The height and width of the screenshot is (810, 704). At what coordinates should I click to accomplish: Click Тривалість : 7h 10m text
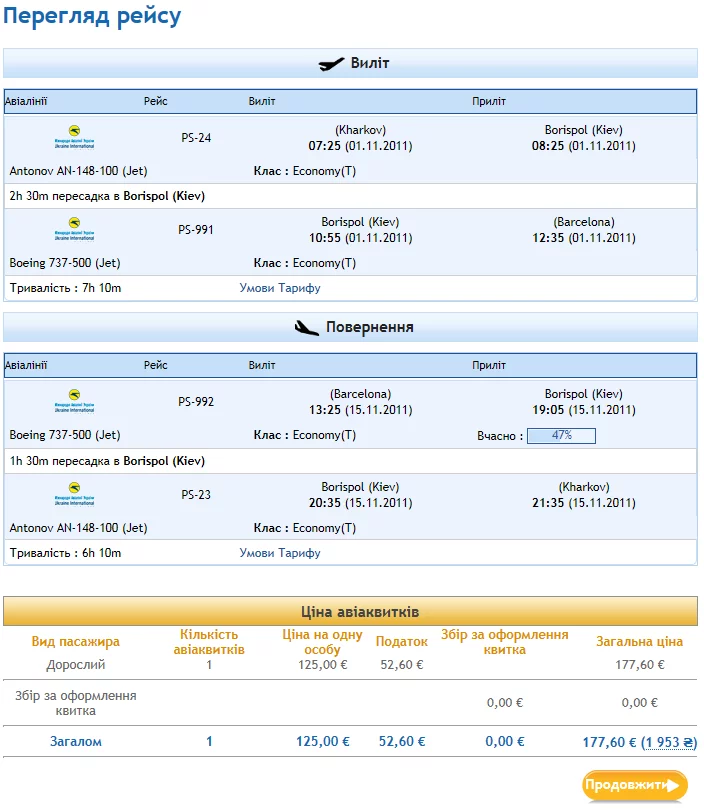(x=65, y=288)
